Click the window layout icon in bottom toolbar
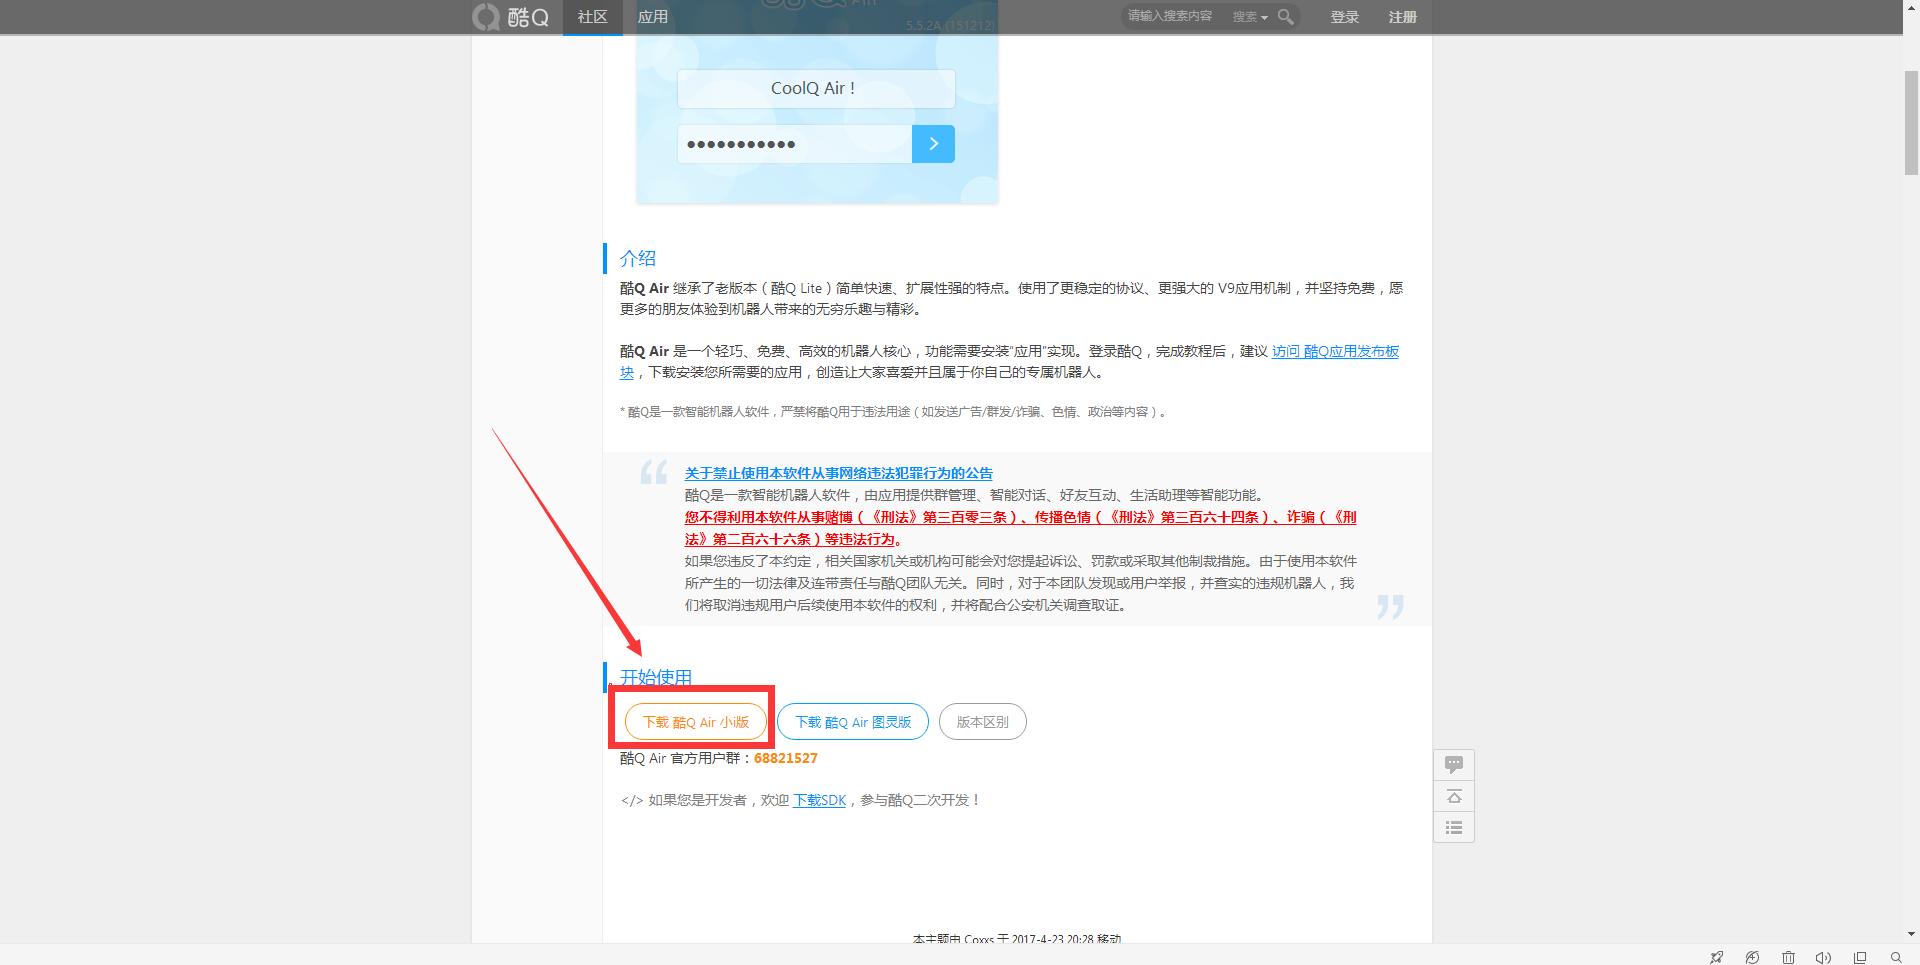The width and height of the screenshot is (1920, 965). click(x=1860, y=957)
